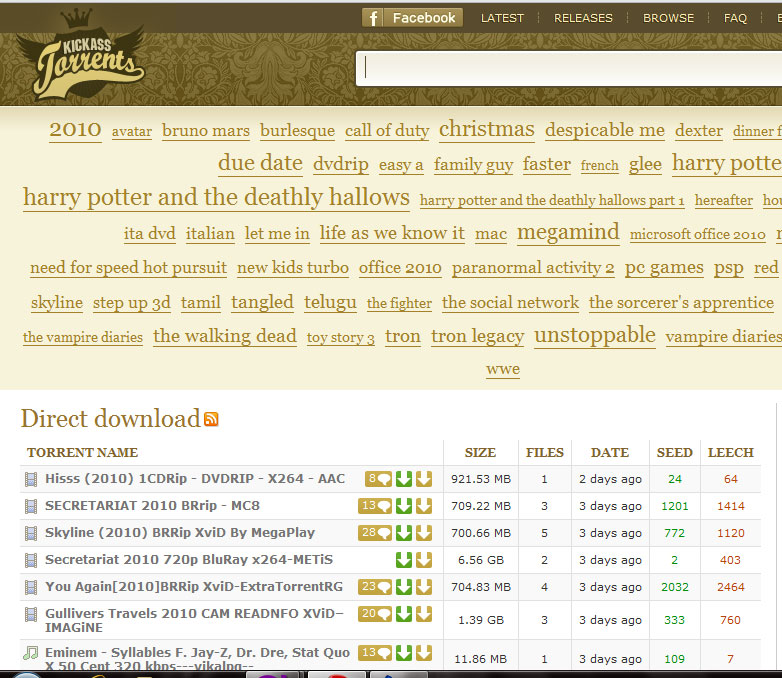782x678 pixels.
Task: Open 28 comments for Skyline (2010) BRRip
Action: [x=375, y=533]
